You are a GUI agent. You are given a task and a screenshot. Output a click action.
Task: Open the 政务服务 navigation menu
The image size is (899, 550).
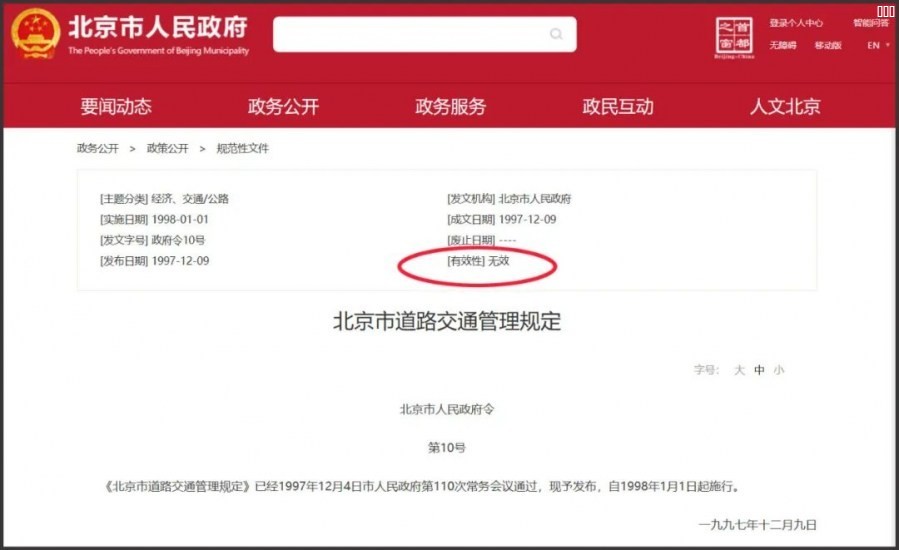pyautogui.click(x=450, y=107)
